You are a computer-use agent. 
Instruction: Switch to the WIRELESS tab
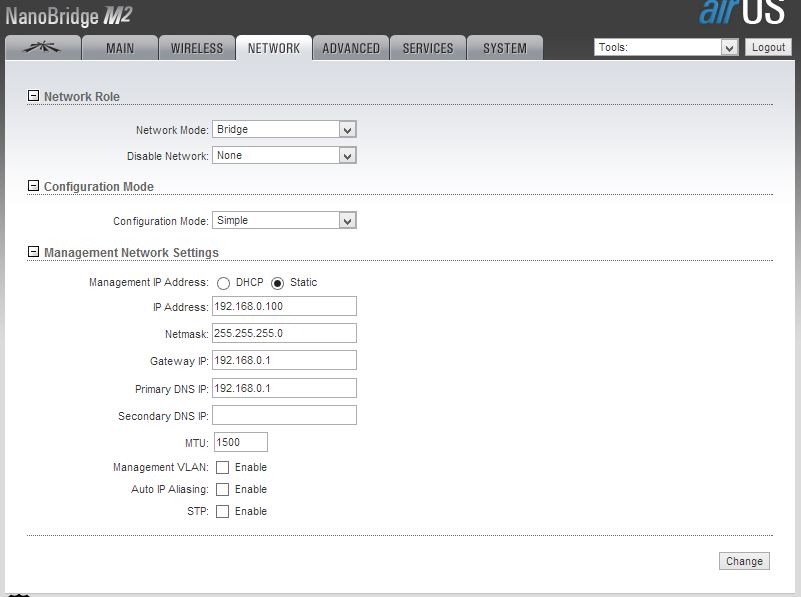(x=197, y=48)
